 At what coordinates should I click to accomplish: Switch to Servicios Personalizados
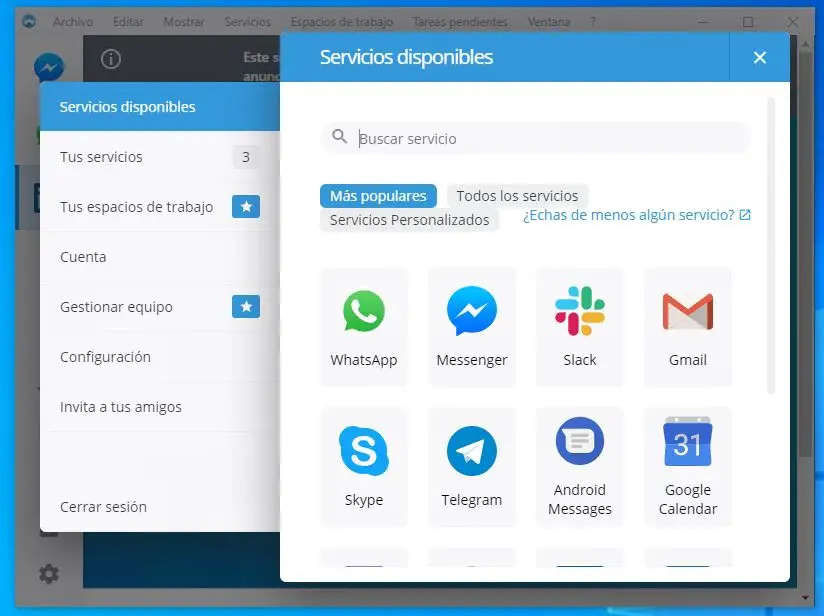click(x=409, y=220)
